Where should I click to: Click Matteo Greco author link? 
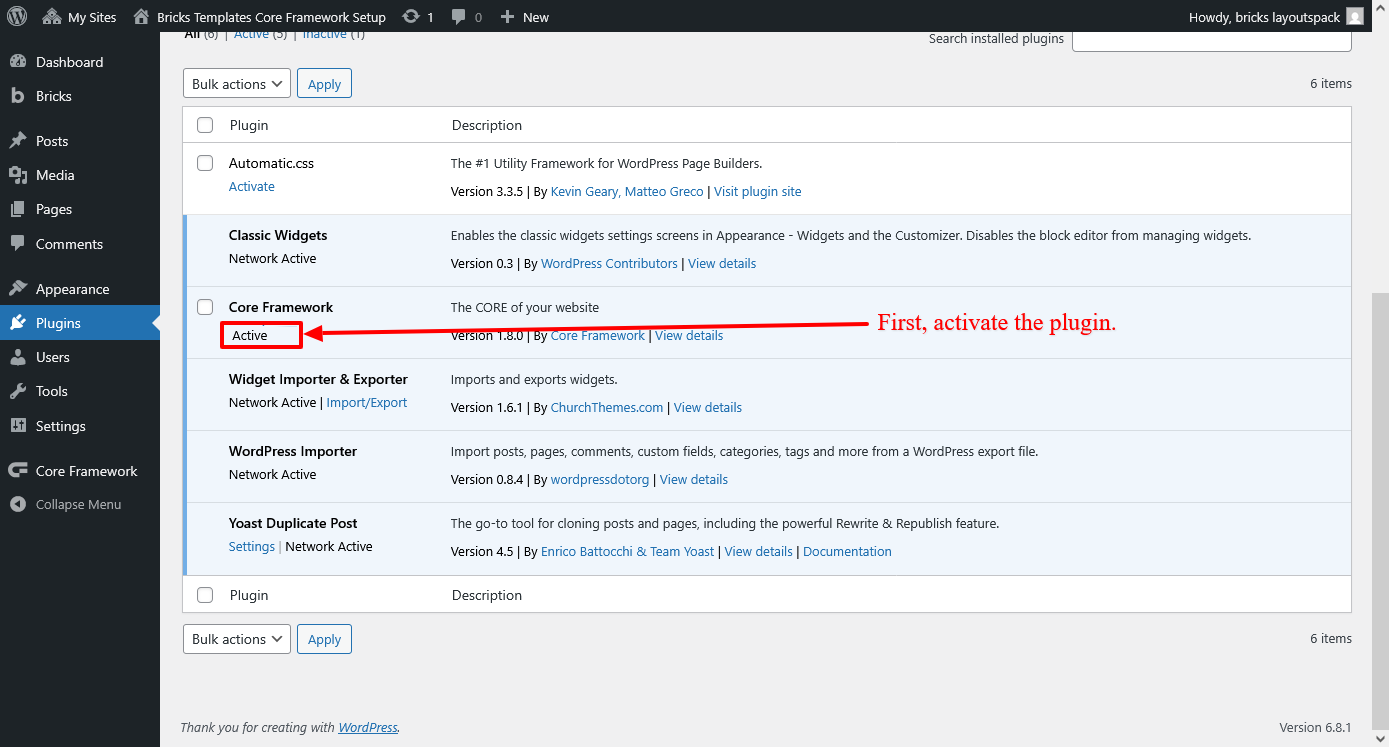pyautogui.click(x=664, y=192)
